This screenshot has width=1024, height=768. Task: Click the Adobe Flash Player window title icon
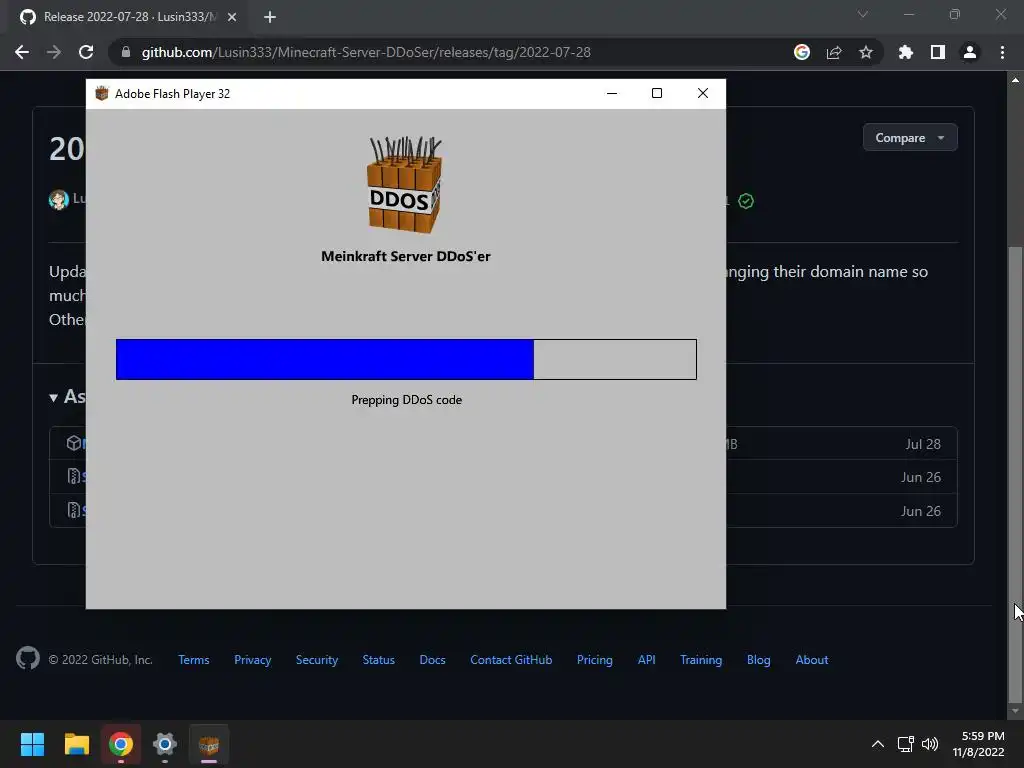[102, 93]
